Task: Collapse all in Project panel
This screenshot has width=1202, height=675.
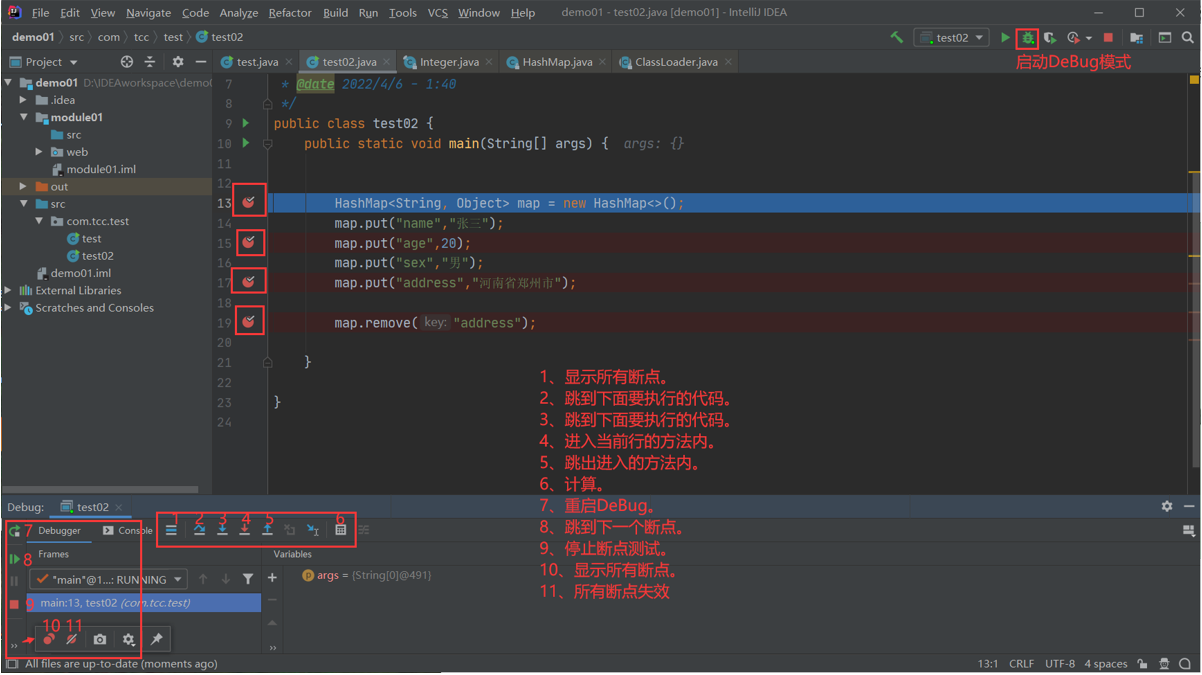Action: (x=150, y=62)
